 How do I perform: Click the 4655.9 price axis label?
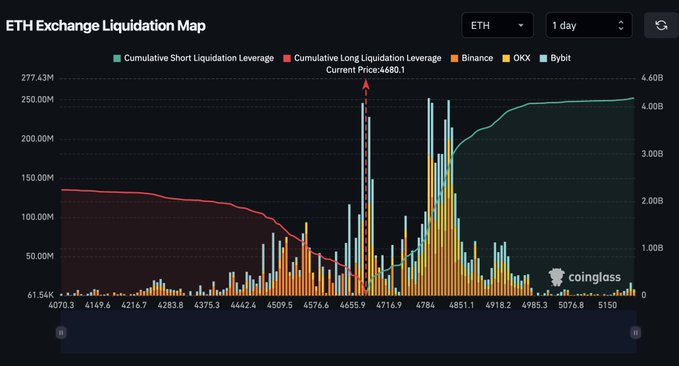[x=352, y=305]
